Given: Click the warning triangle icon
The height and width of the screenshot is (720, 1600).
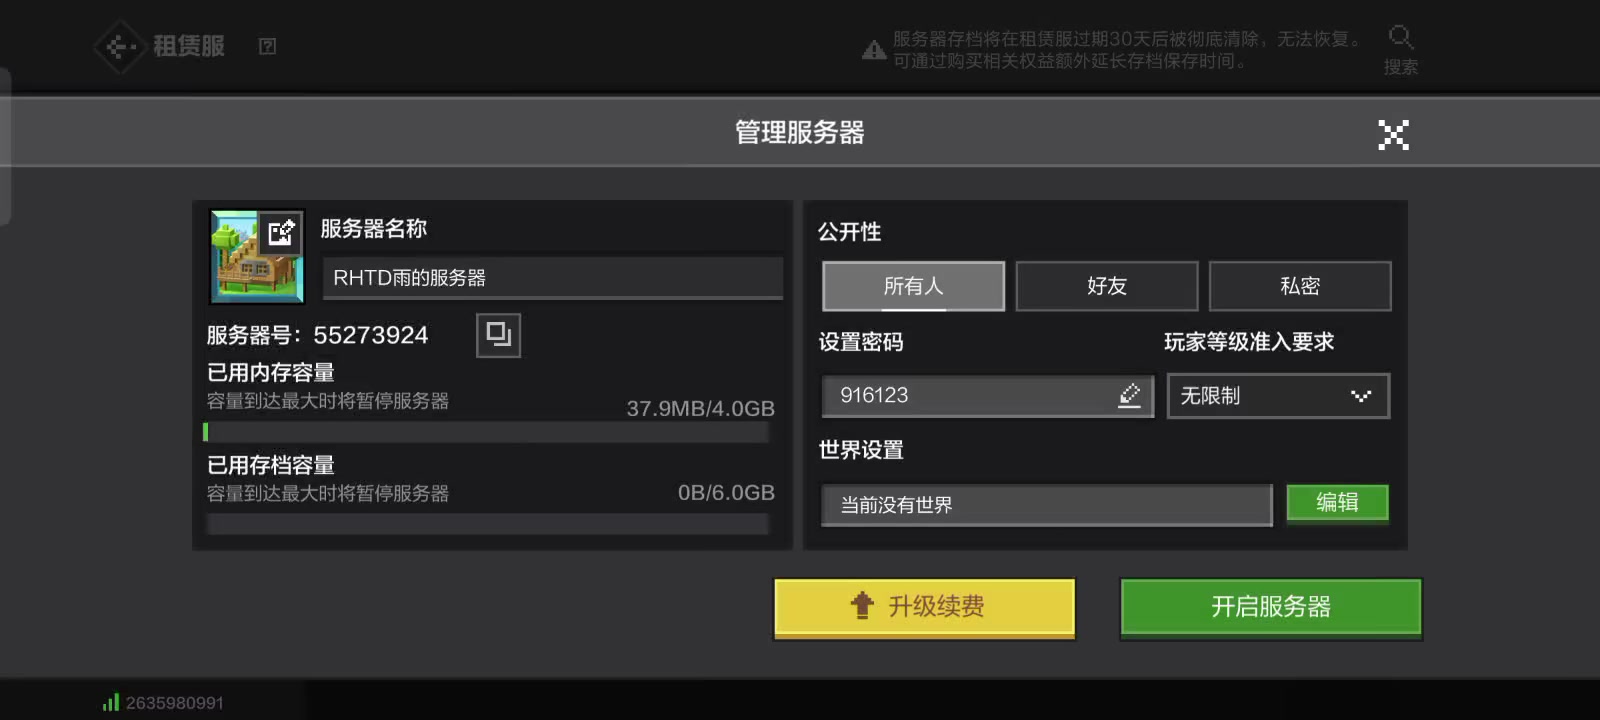Looking at the screenshot, I should click(874, 49).
